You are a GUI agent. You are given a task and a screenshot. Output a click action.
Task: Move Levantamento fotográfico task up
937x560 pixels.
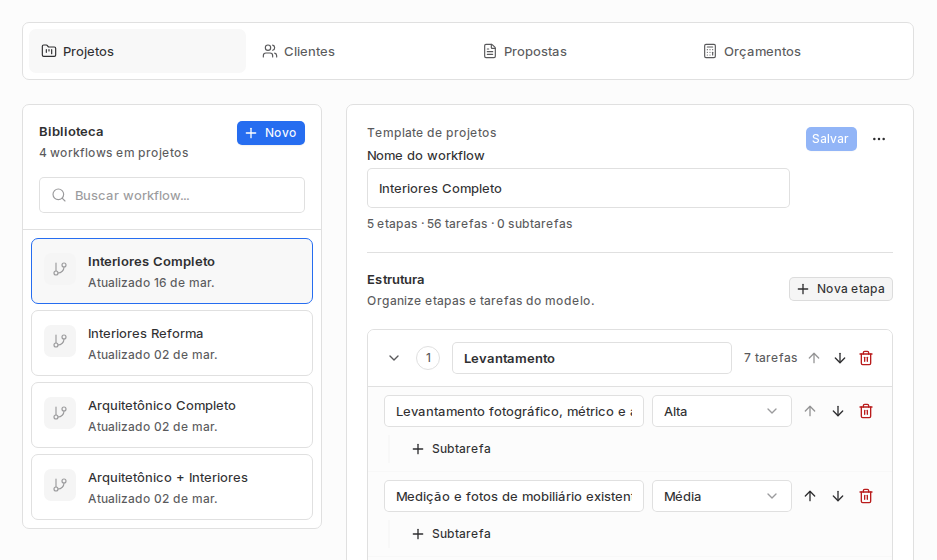[810, 411]
